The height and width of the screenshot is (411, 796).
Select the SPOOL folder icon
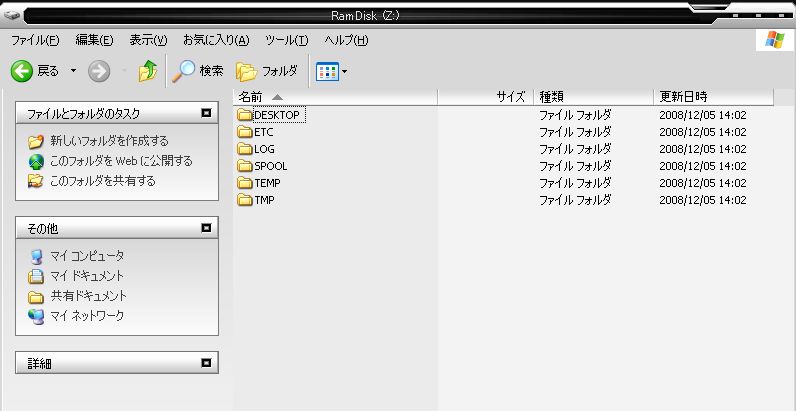[x=245, y=166]
